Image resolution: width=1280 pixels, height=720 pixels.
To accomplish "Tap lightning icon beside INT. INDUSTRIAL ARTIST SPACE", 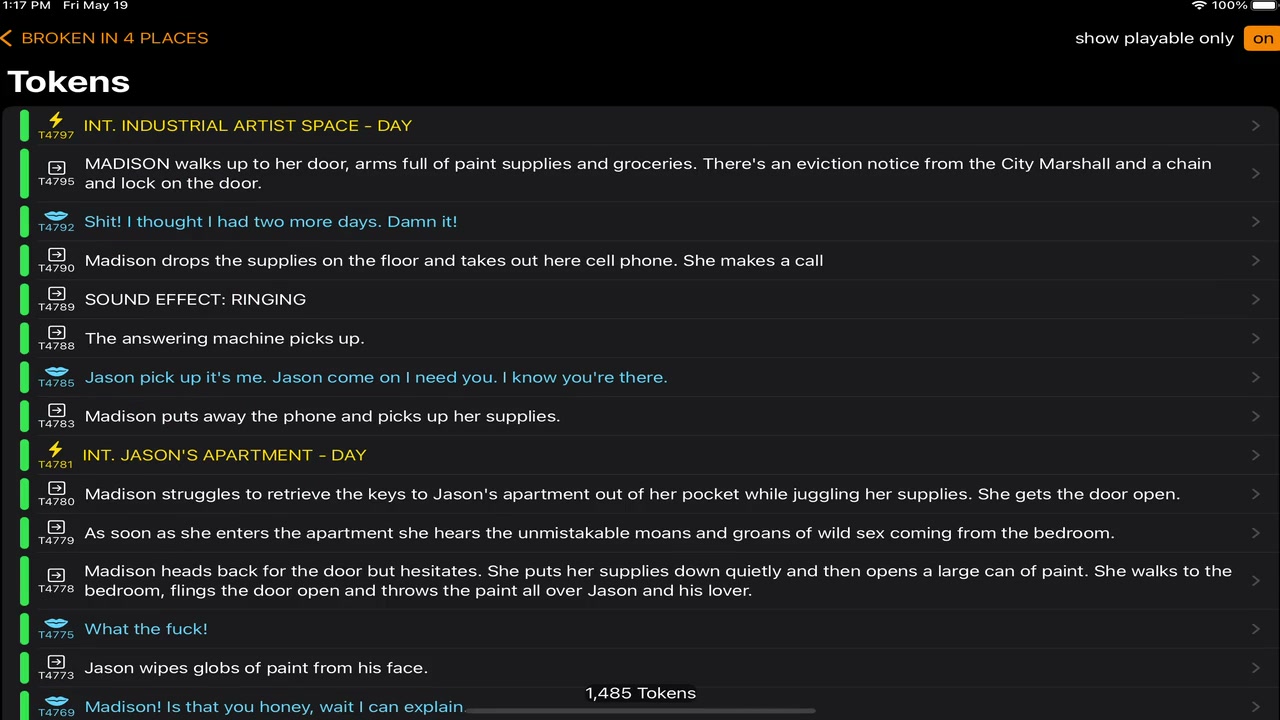I will [56, 120].
